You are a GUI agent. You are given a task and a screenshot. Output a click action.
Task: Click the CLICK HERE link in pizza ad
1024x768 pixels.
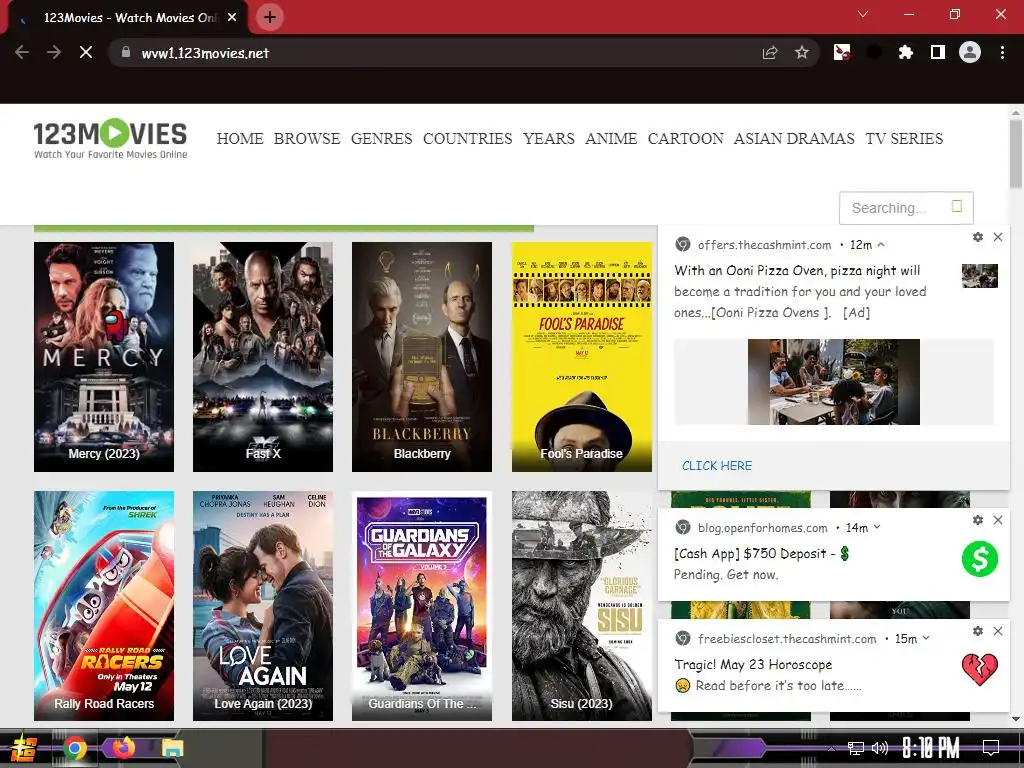pos(717,466)
